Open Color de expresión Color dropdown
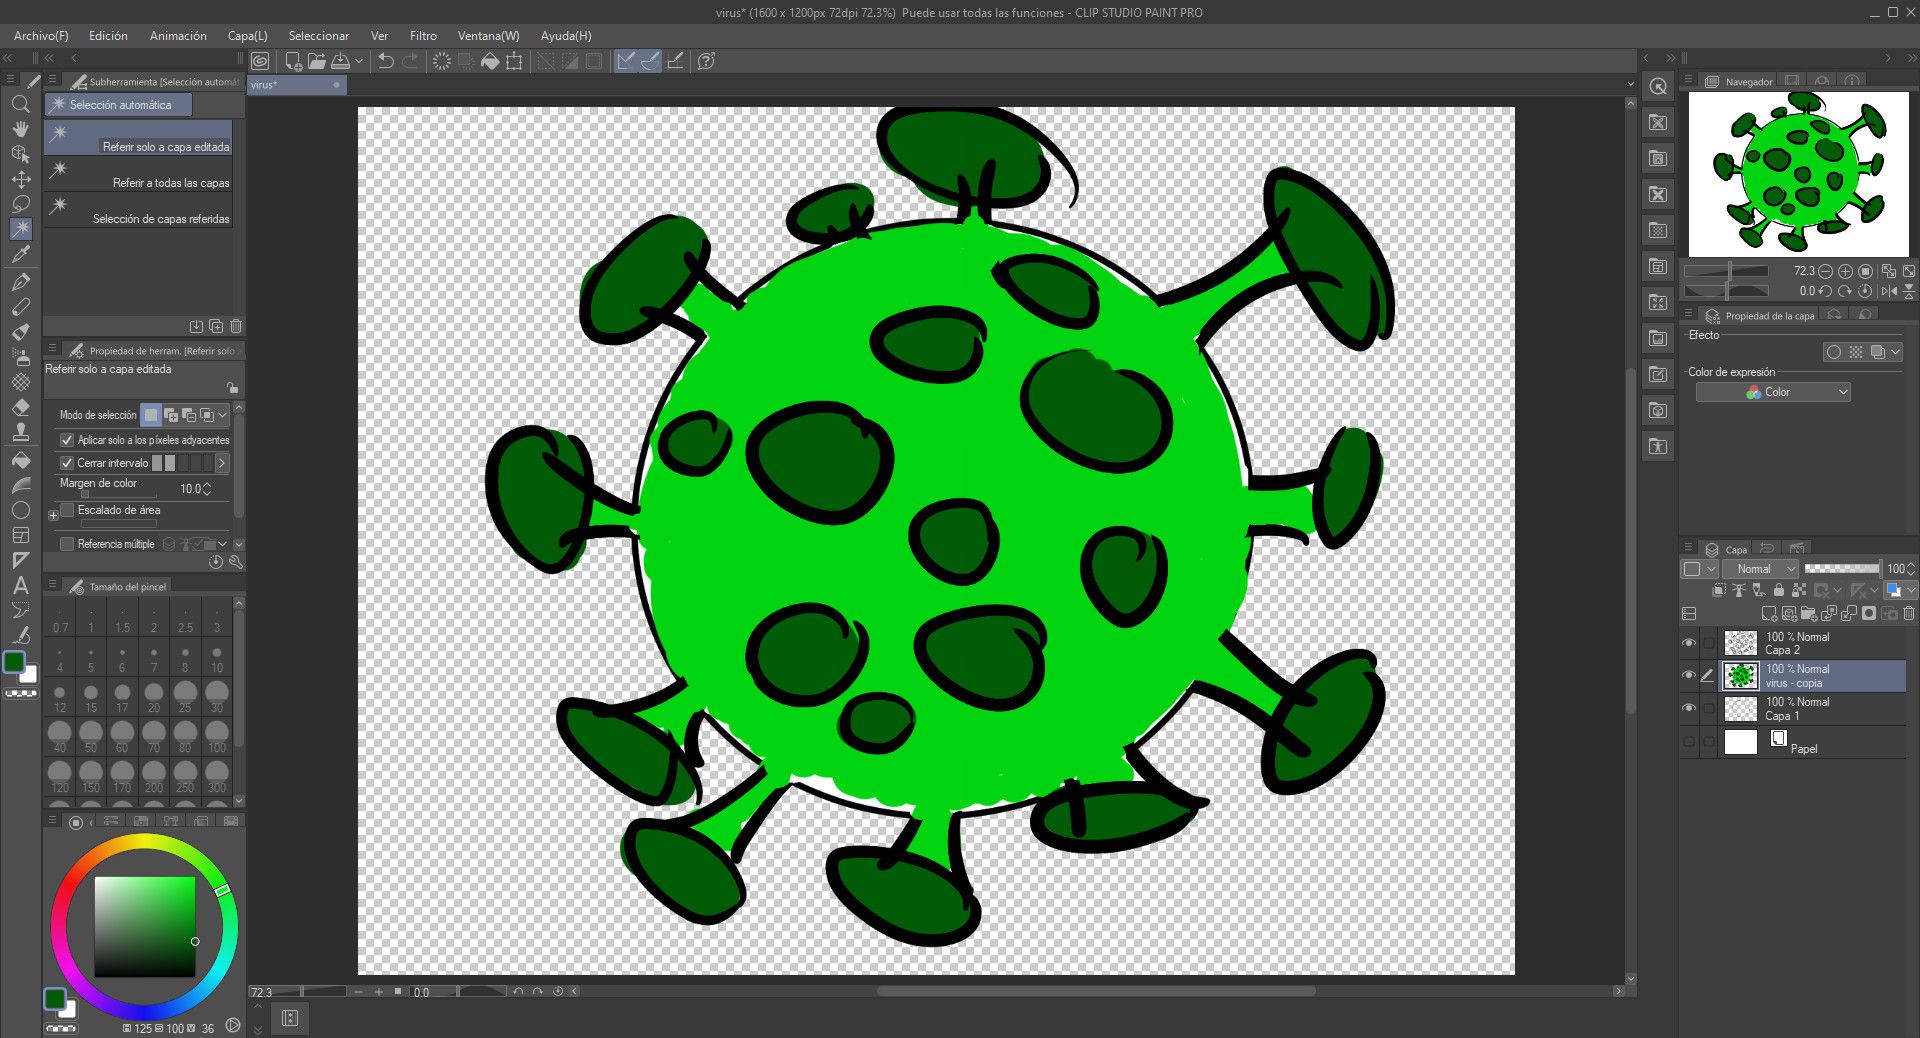1920x1038 pixels. click(x=1773, y=392)
